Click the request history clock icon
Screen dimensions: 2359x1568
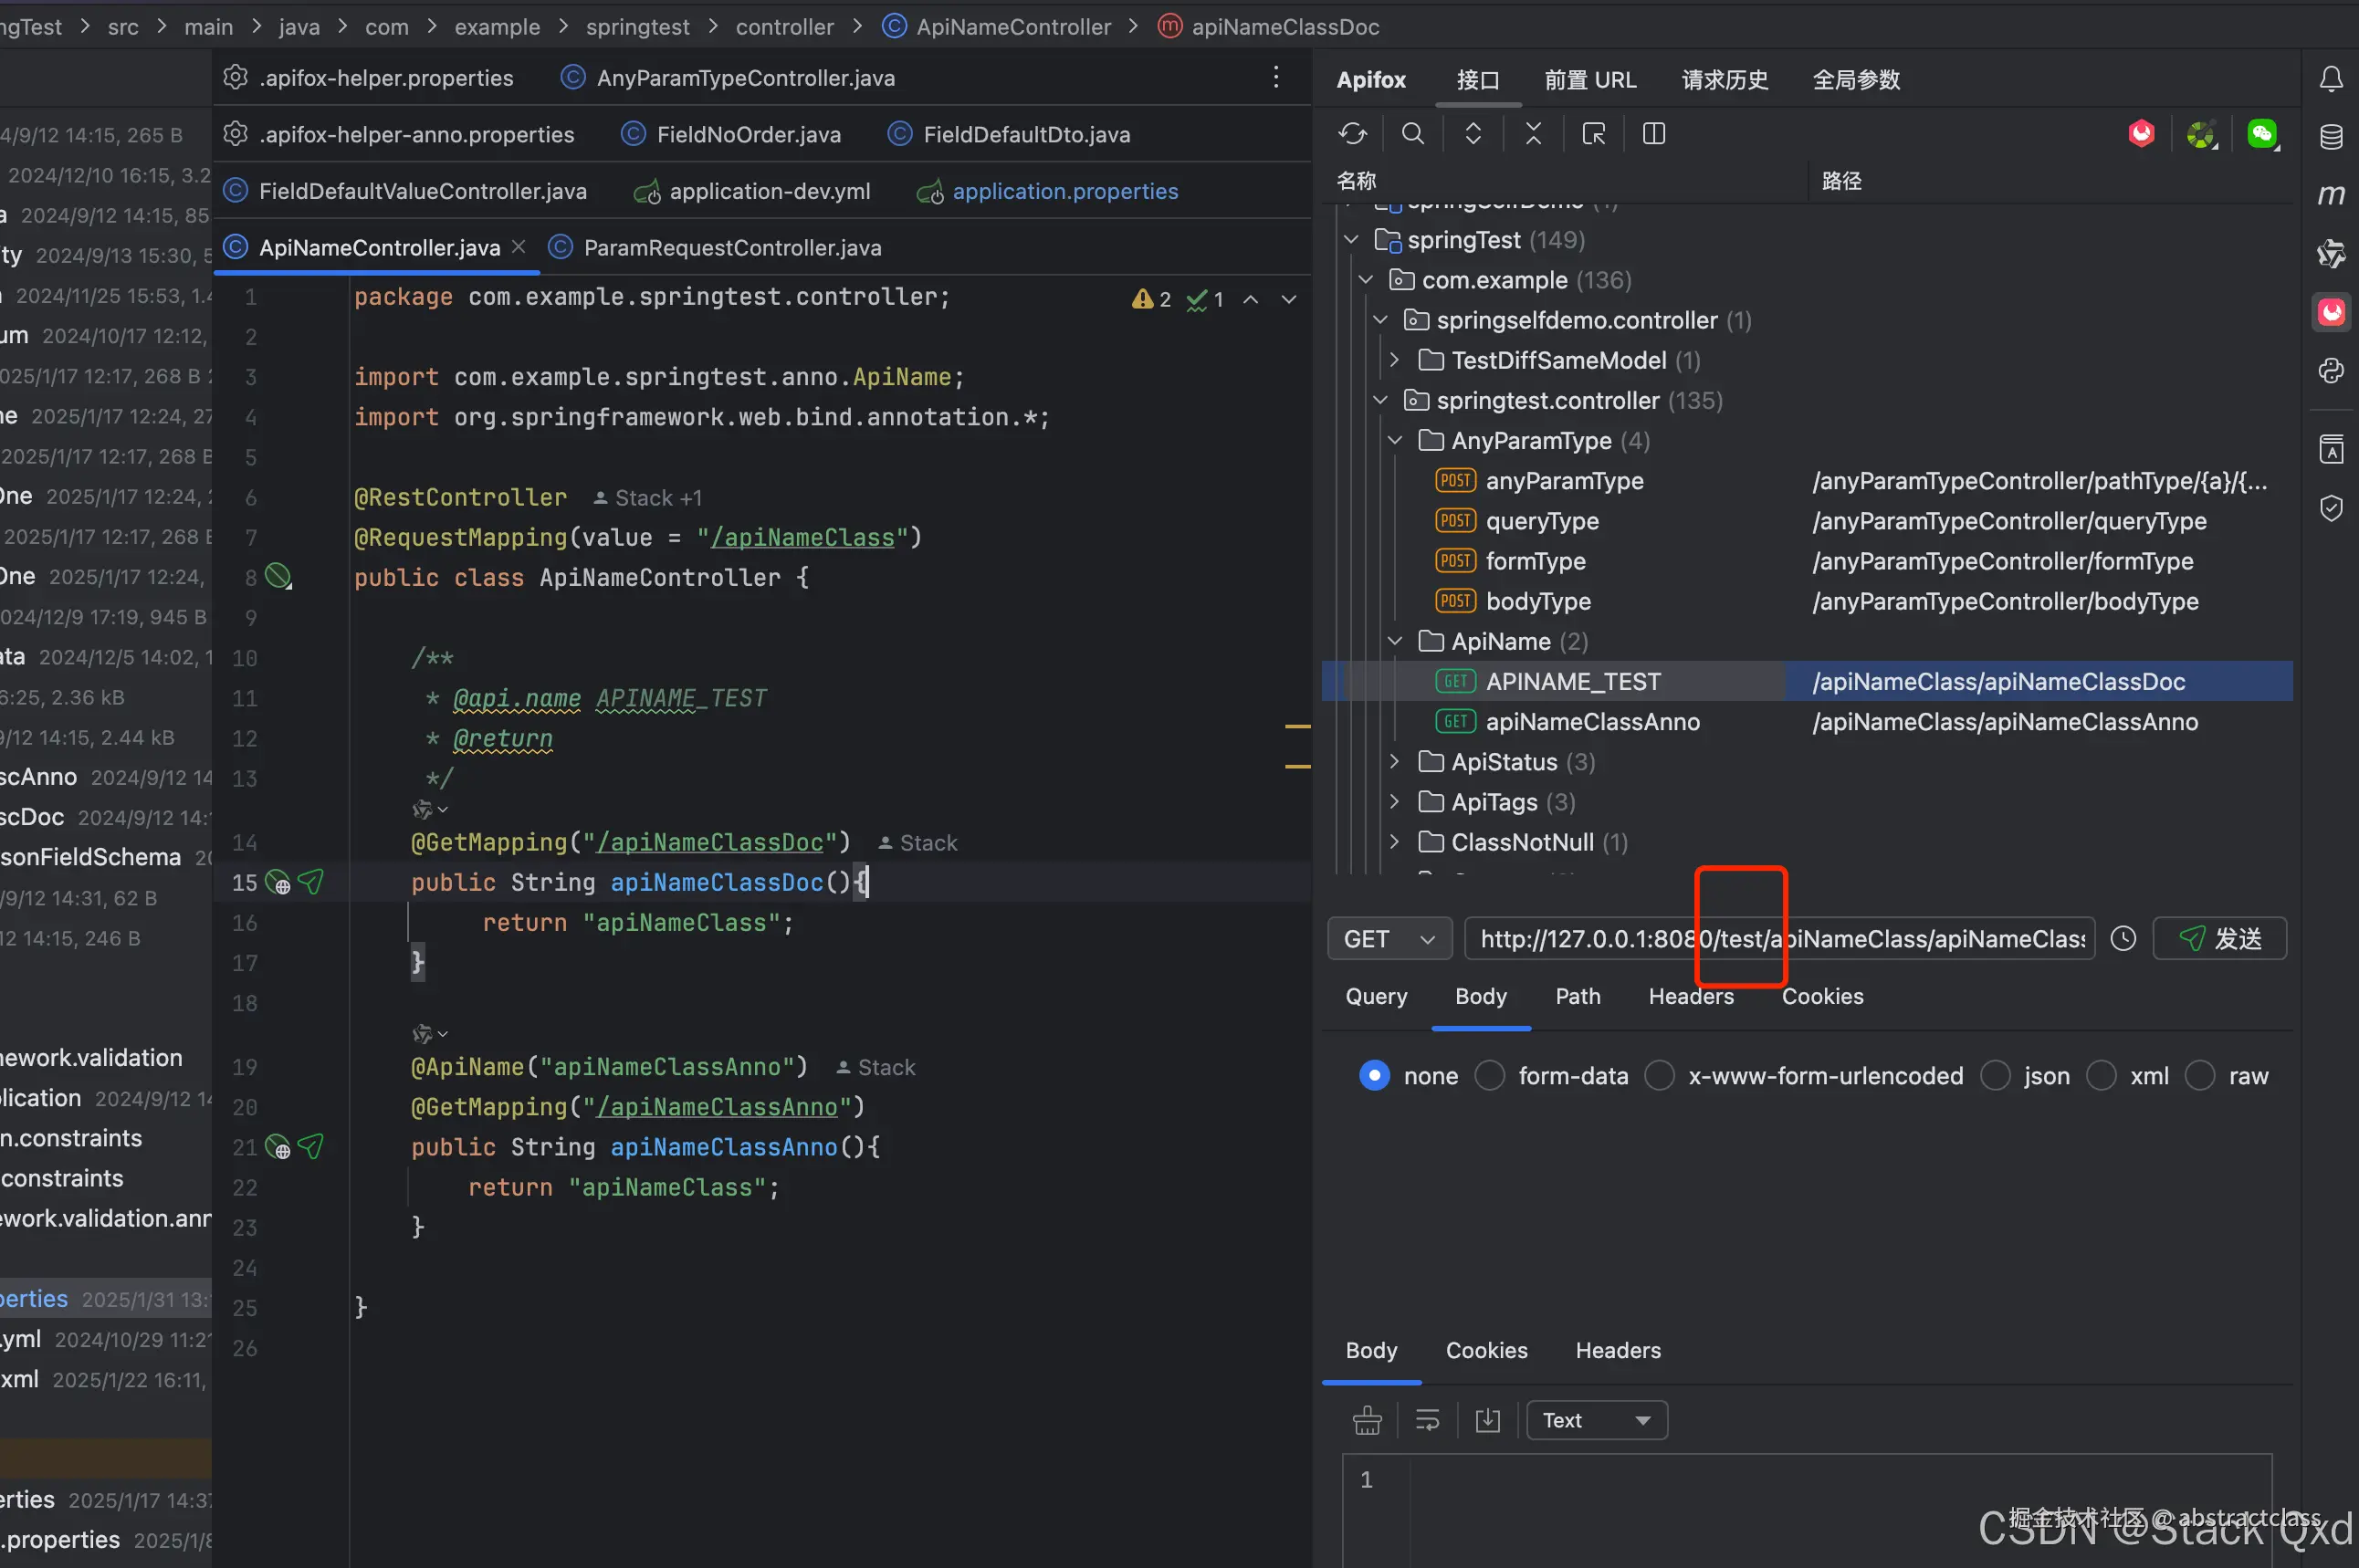(x=2123, y=939)
